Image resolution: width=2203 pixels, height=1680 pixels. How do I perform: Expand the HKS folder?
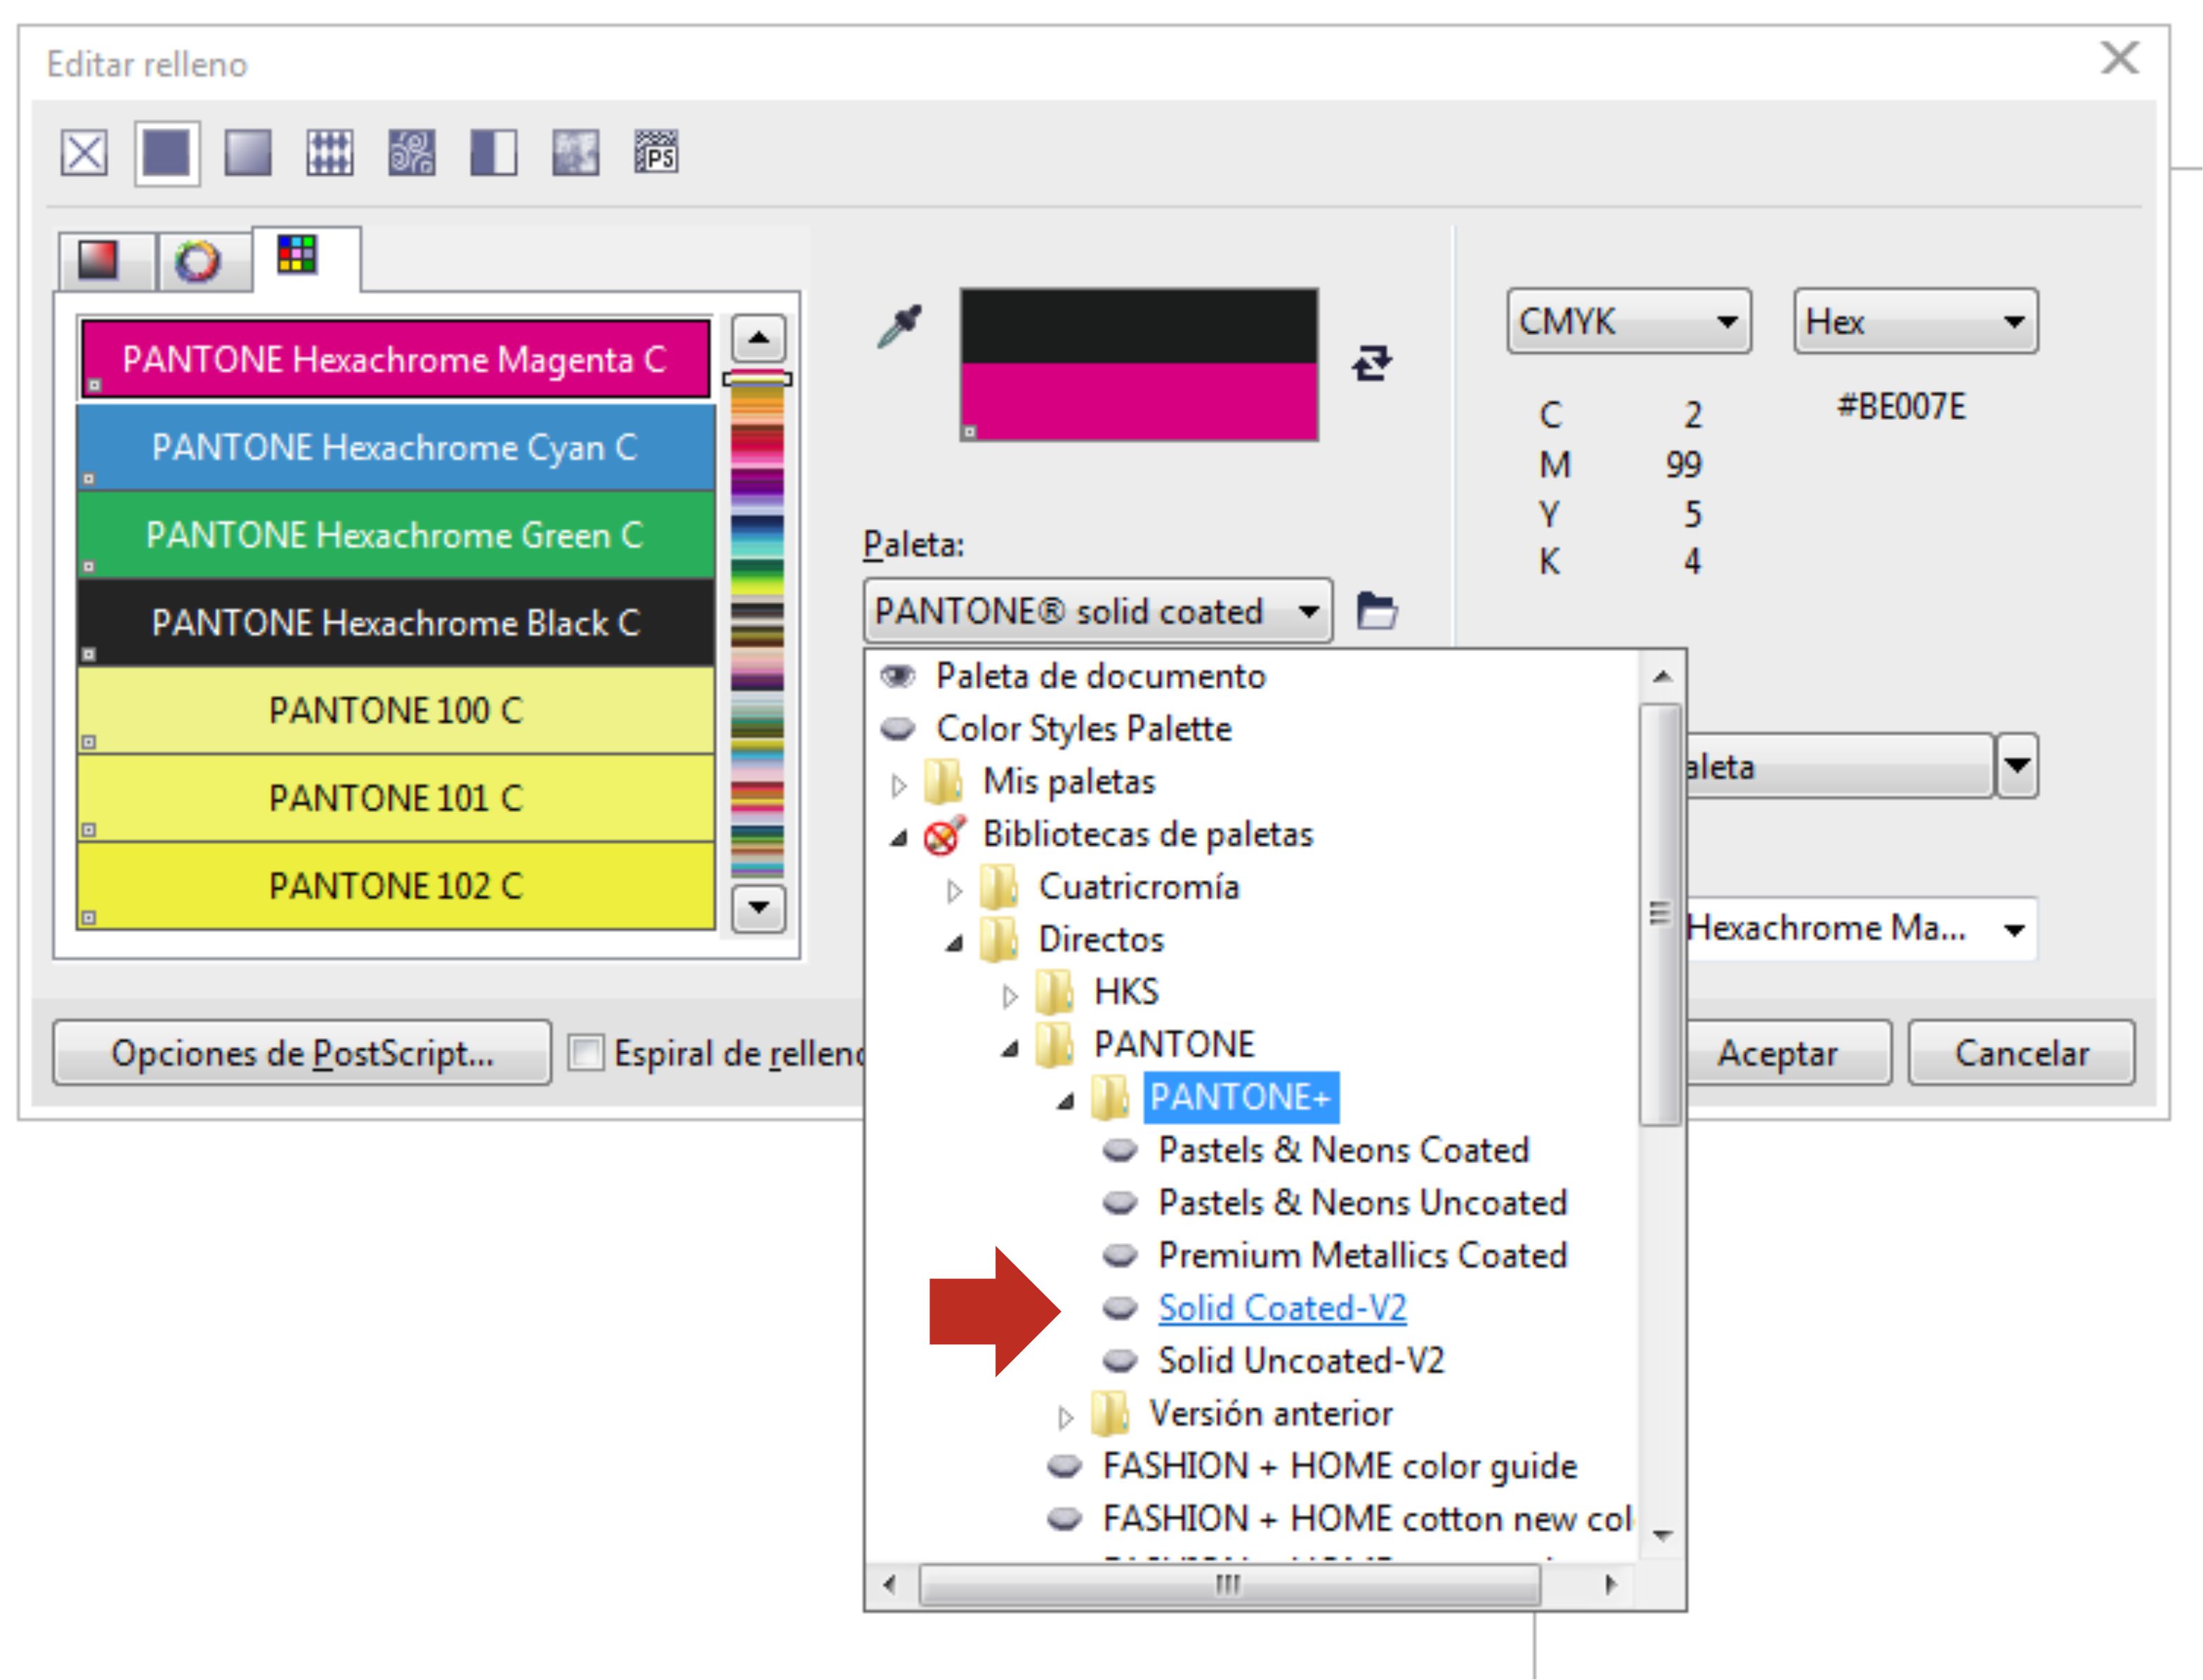[1010, 996]
